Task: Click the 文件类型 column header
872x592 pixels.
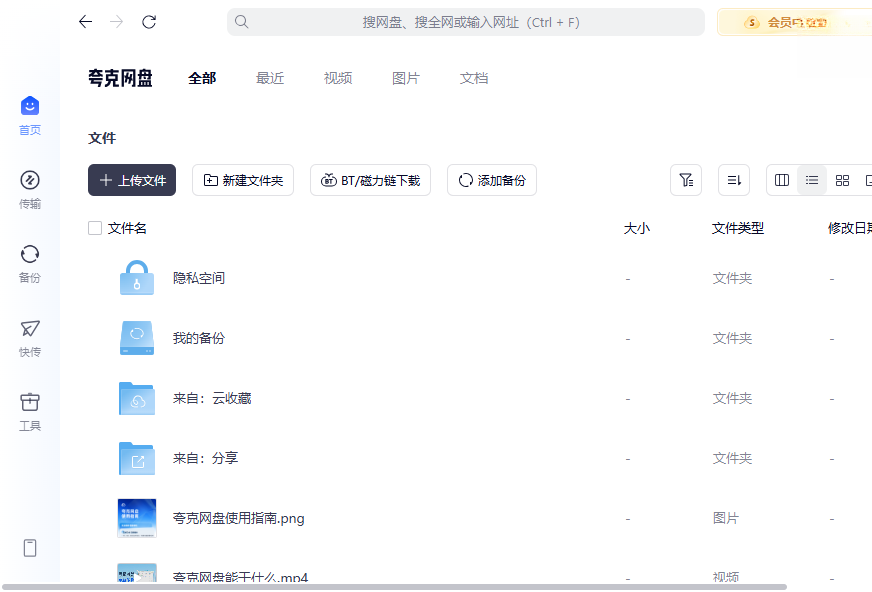Action: pos(737,228)
